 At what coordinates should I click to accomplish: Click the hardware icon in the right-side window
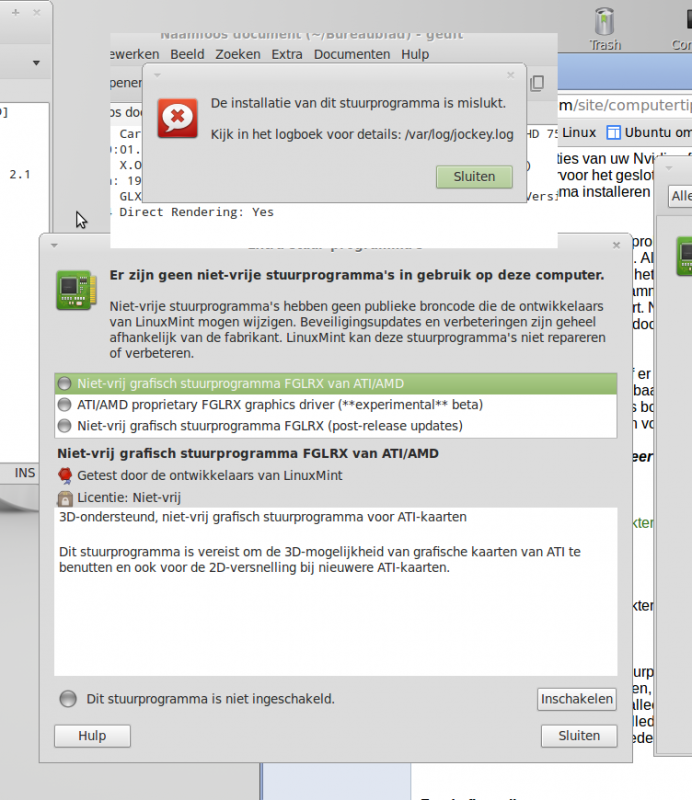pos(684,257)
